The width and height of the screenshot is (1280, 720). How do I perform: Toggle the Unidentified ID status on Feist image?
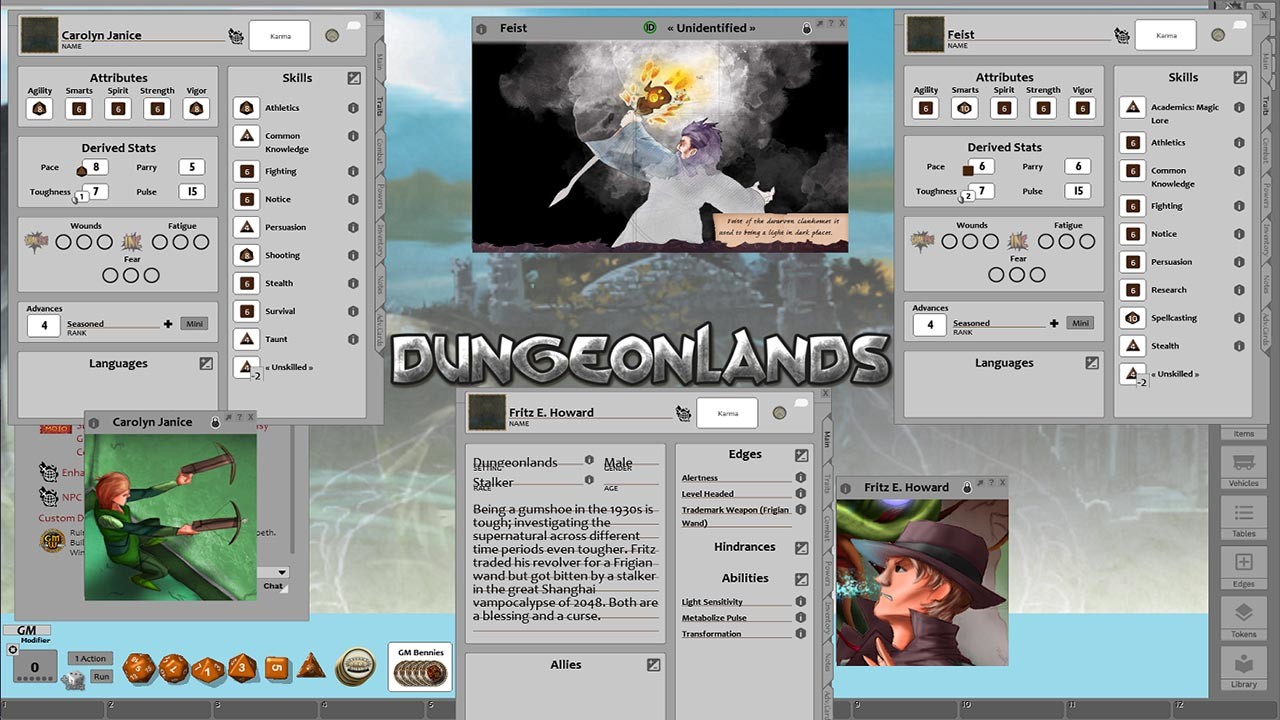coord(649,28)
